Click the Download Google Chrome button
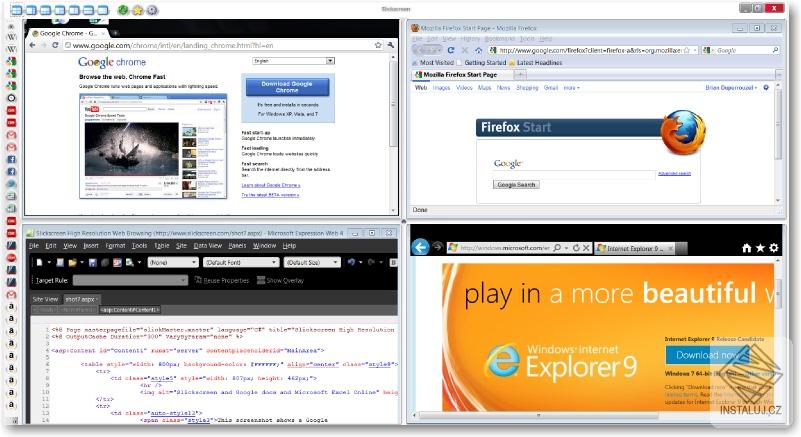Viewport: 801px width, 437px height. click(x=287, y=87)
